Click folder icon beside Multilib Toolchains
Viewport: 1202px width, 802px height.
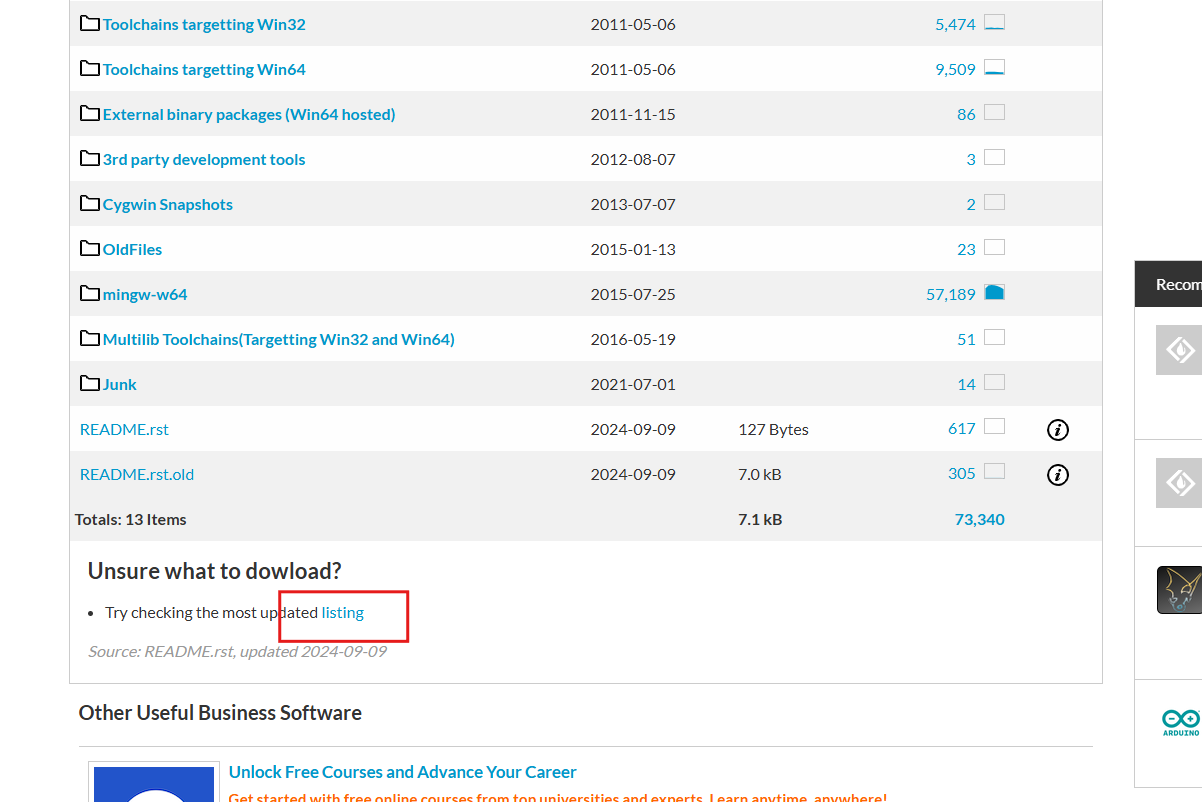tap(90, 338)
